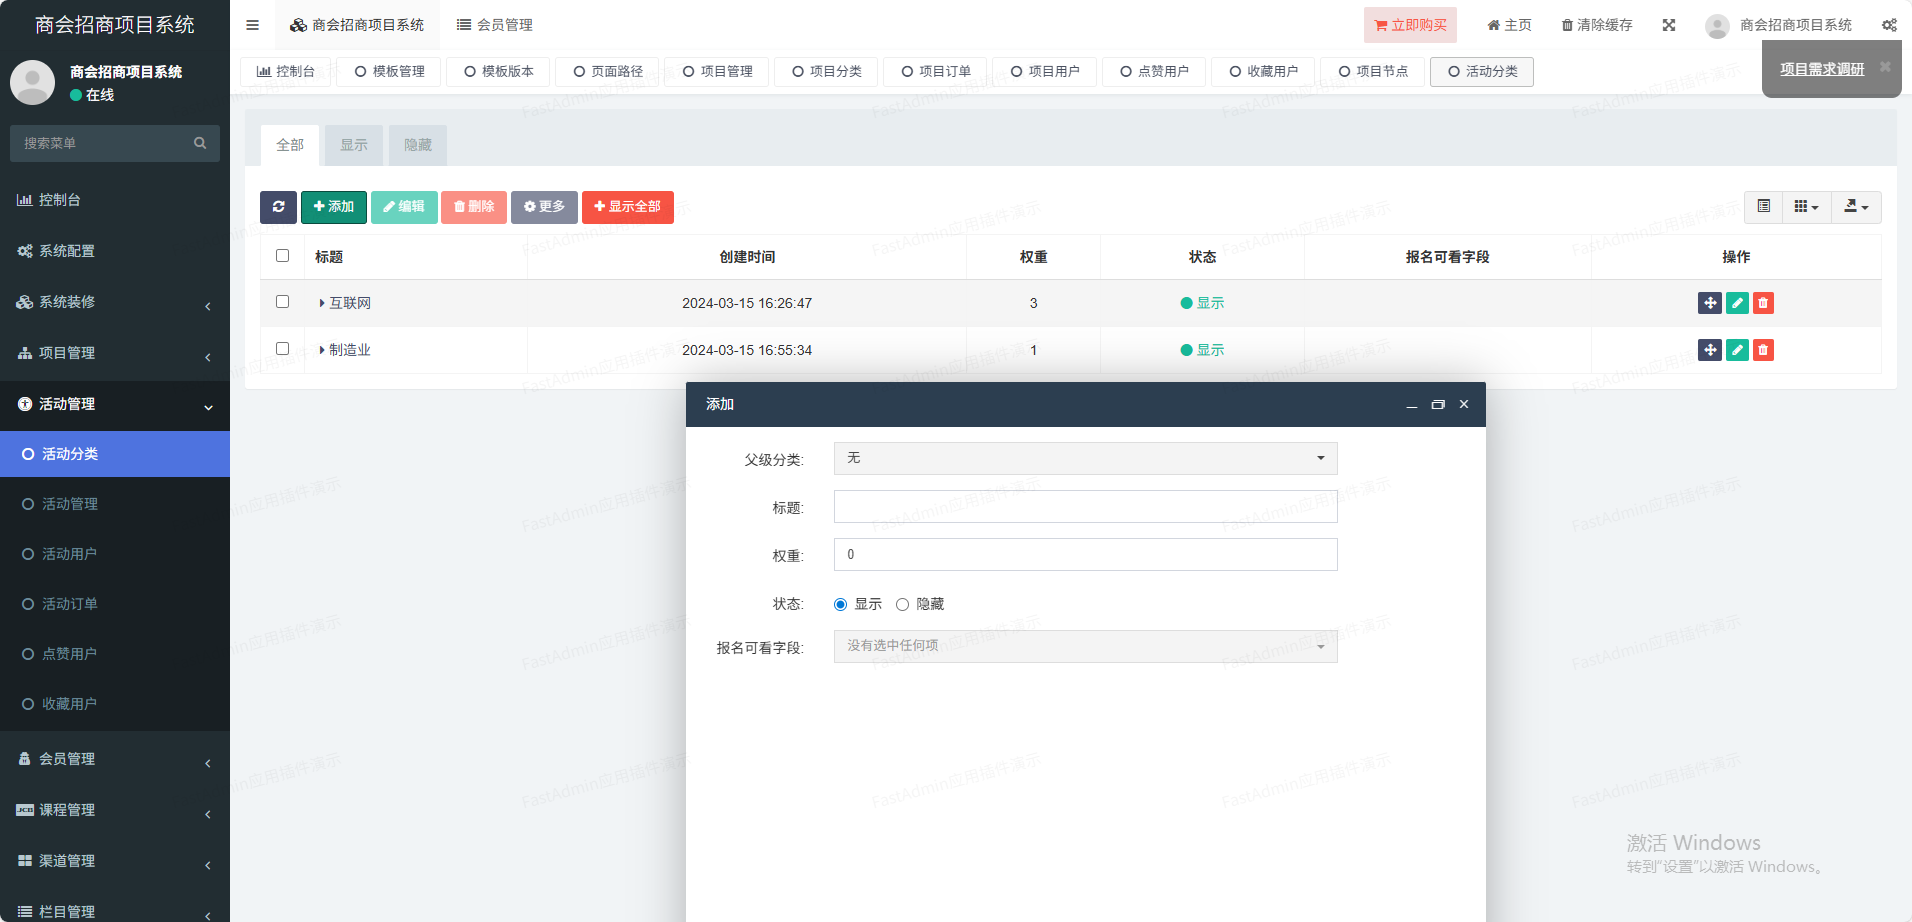The width and height of the screenshot is (1912, 922).
Task: Open the columns dropdown grid icon
Action: click(x=1805, y=207)
